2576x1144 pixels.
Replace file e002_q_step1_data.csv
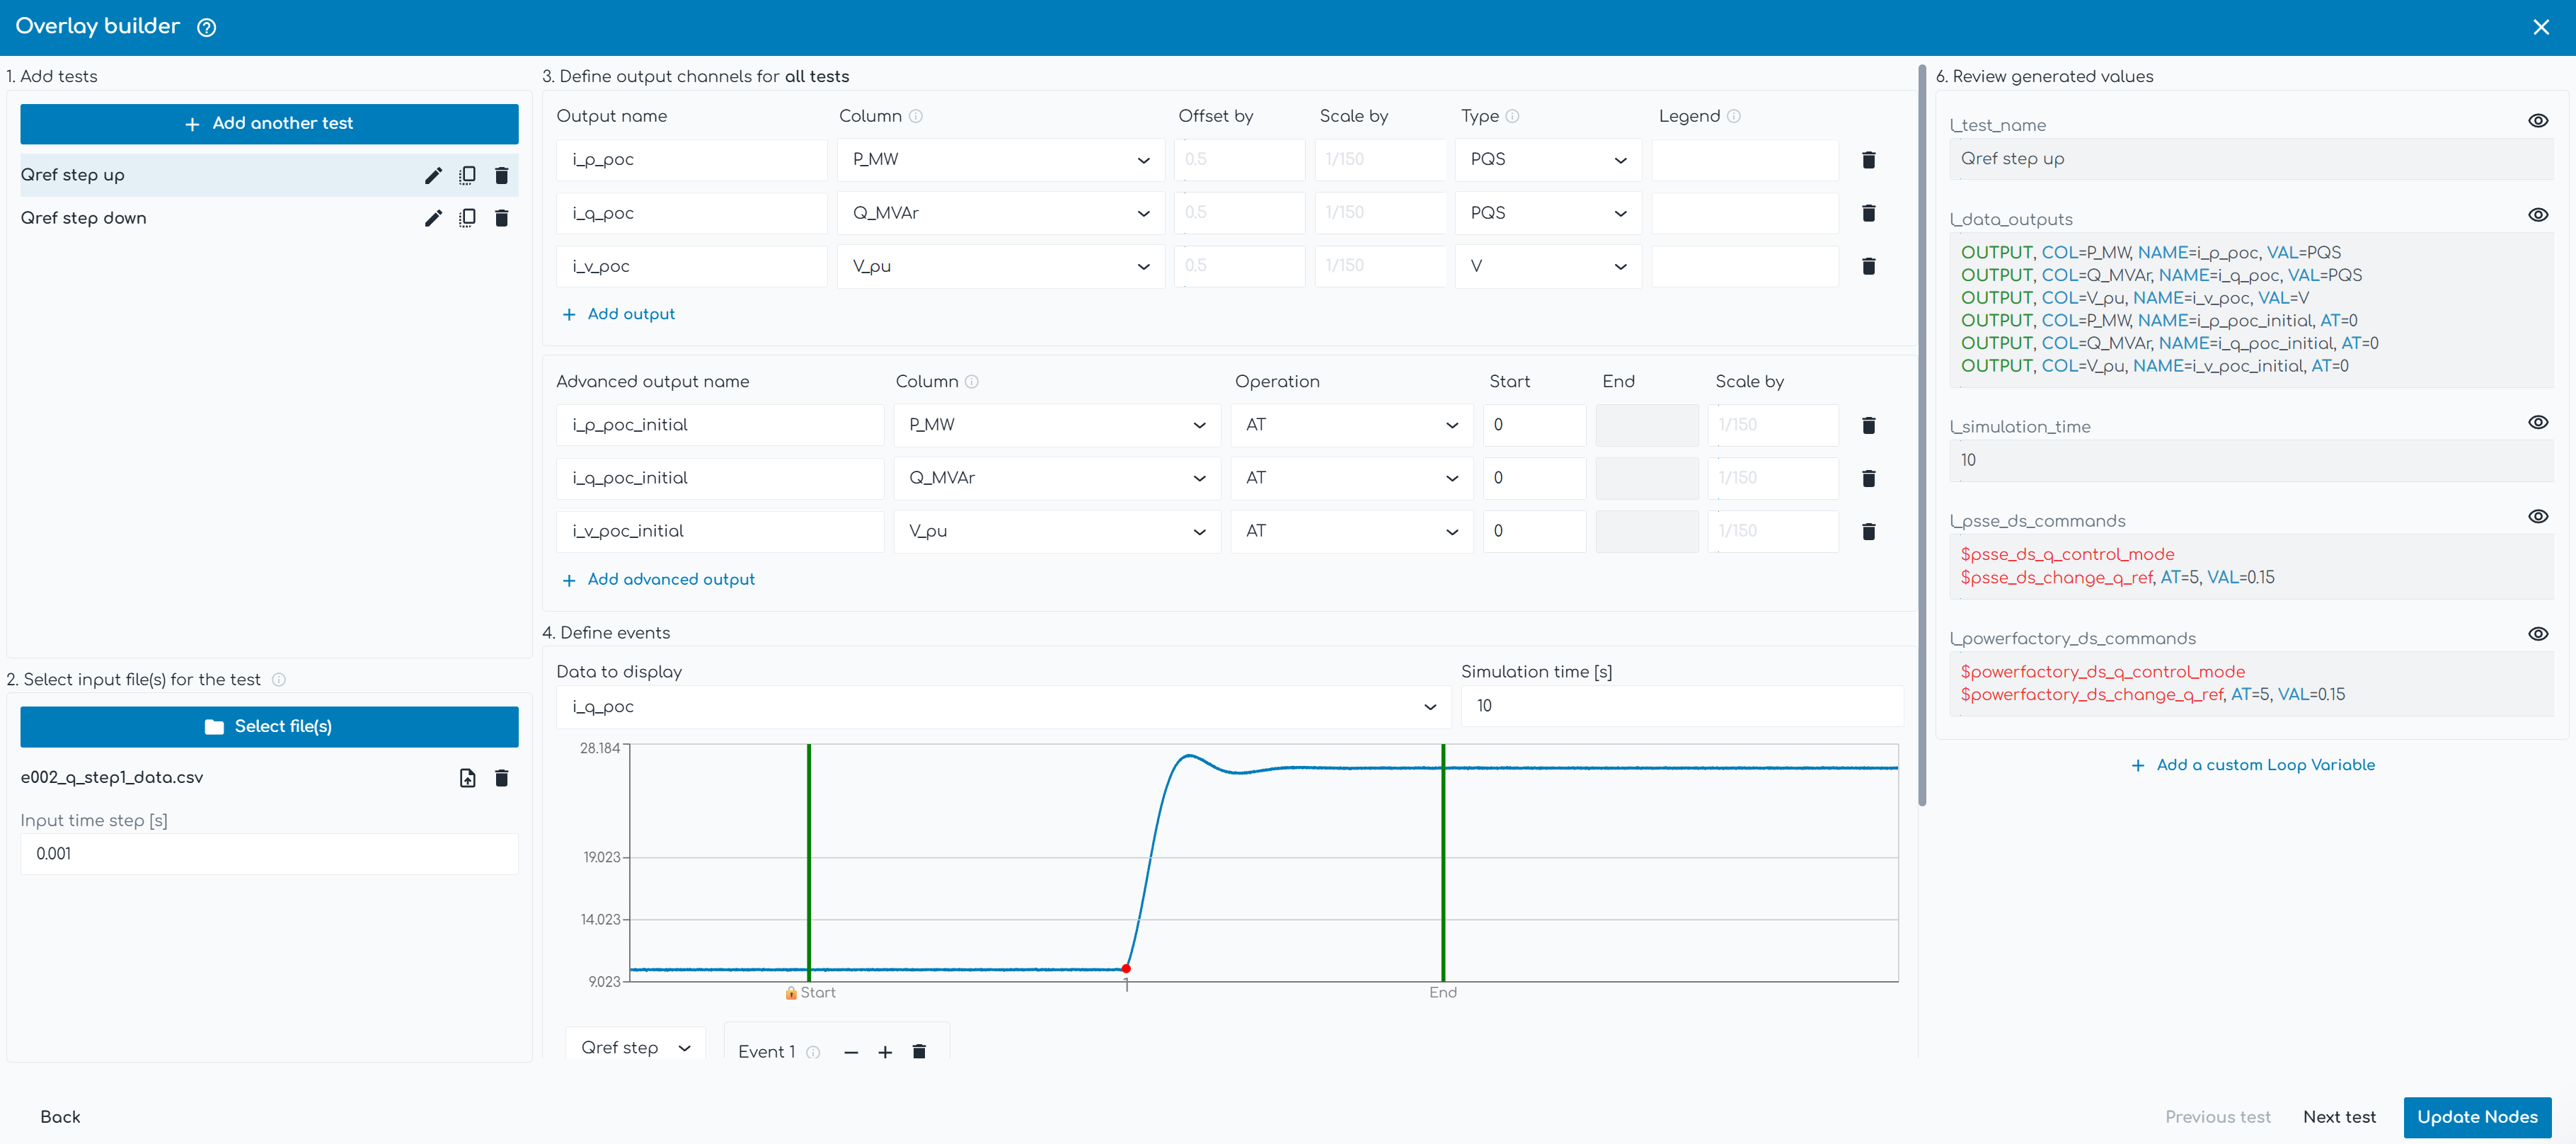point(467,778)
